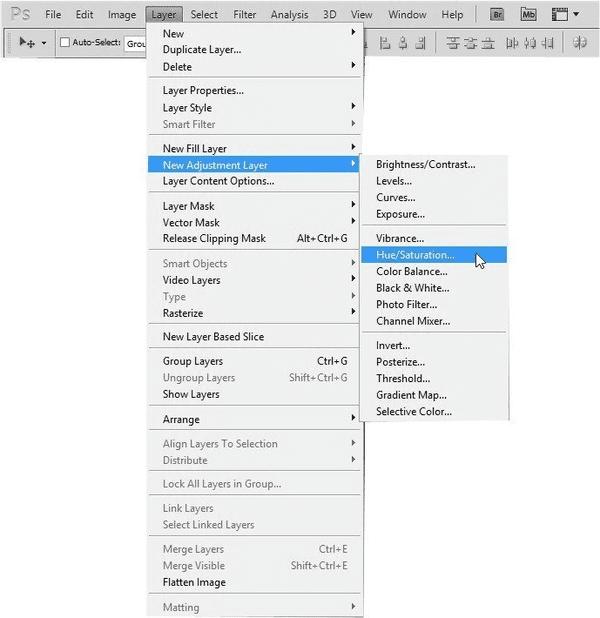Choose Group Layers

pyautogui.click(x=253, y=361)
